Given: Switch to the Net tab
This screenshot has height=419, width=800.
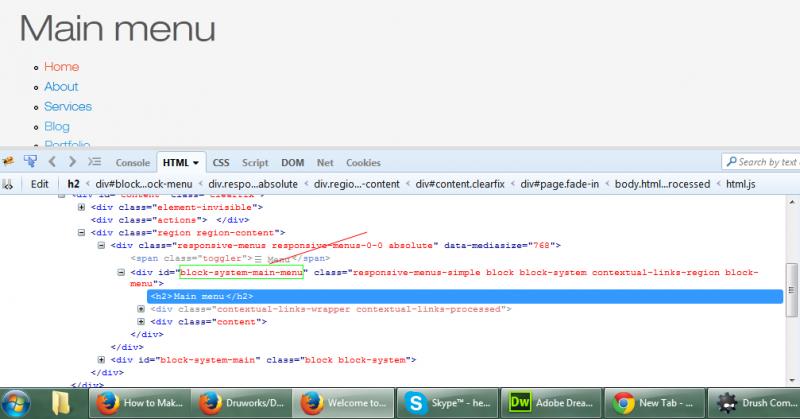Looking at the screenshot, I should pyautogui.click(x=325, y=163).
